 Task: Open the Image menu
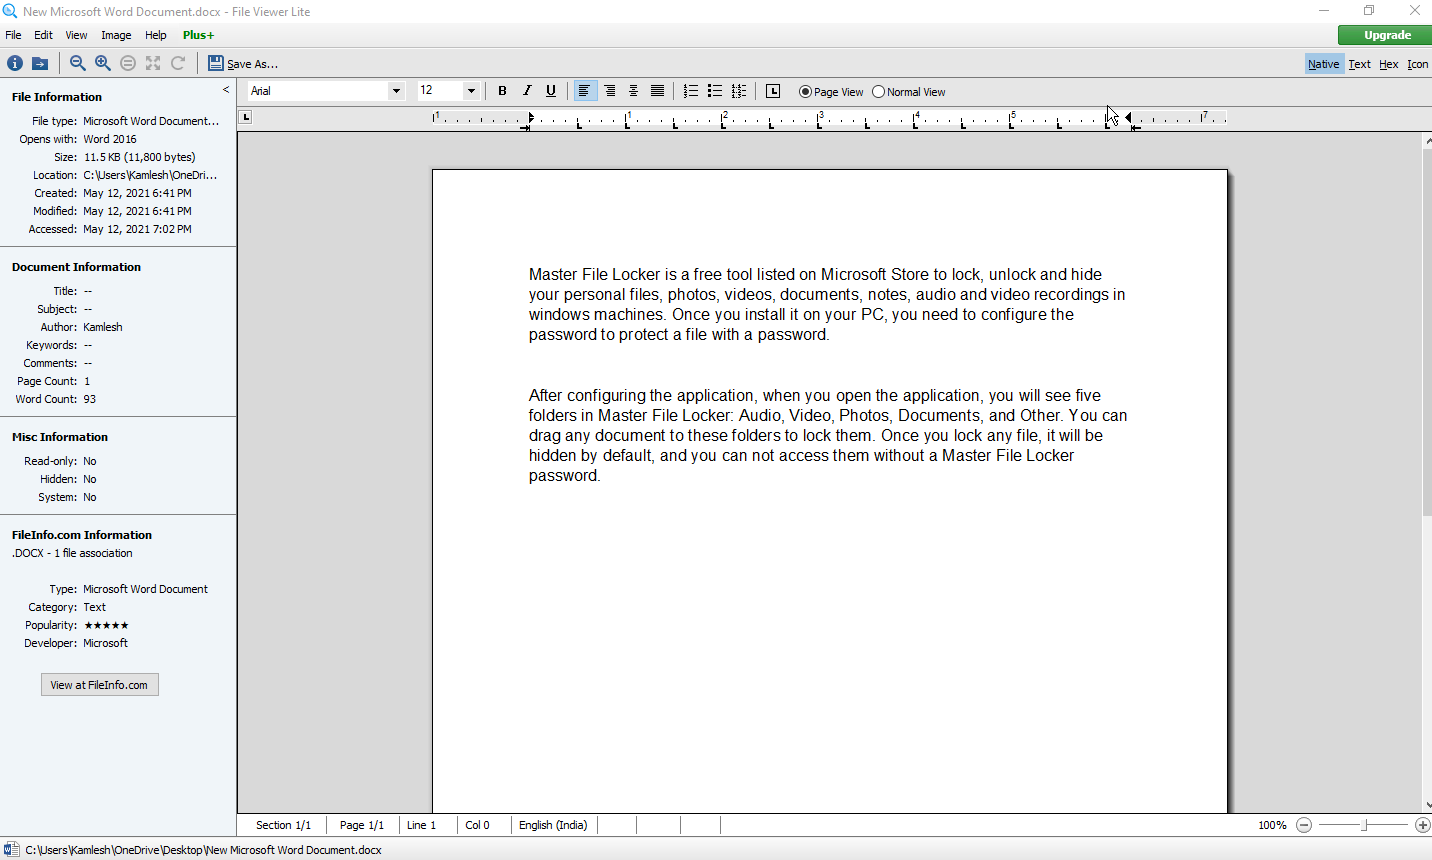[x=116, y=35]
